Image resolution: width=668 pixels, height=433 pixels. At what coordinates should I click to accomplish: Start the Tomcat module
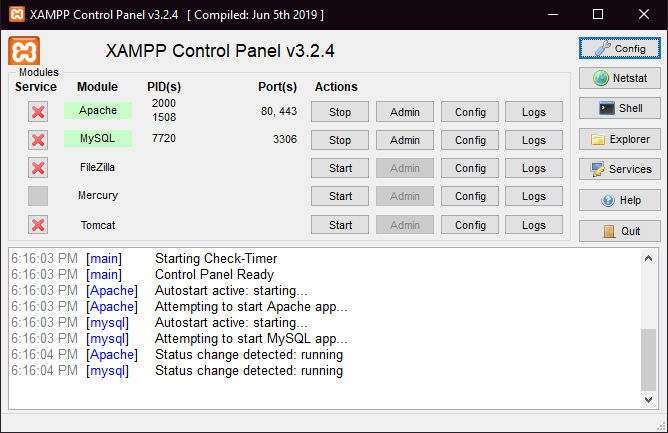click(340, 225)
